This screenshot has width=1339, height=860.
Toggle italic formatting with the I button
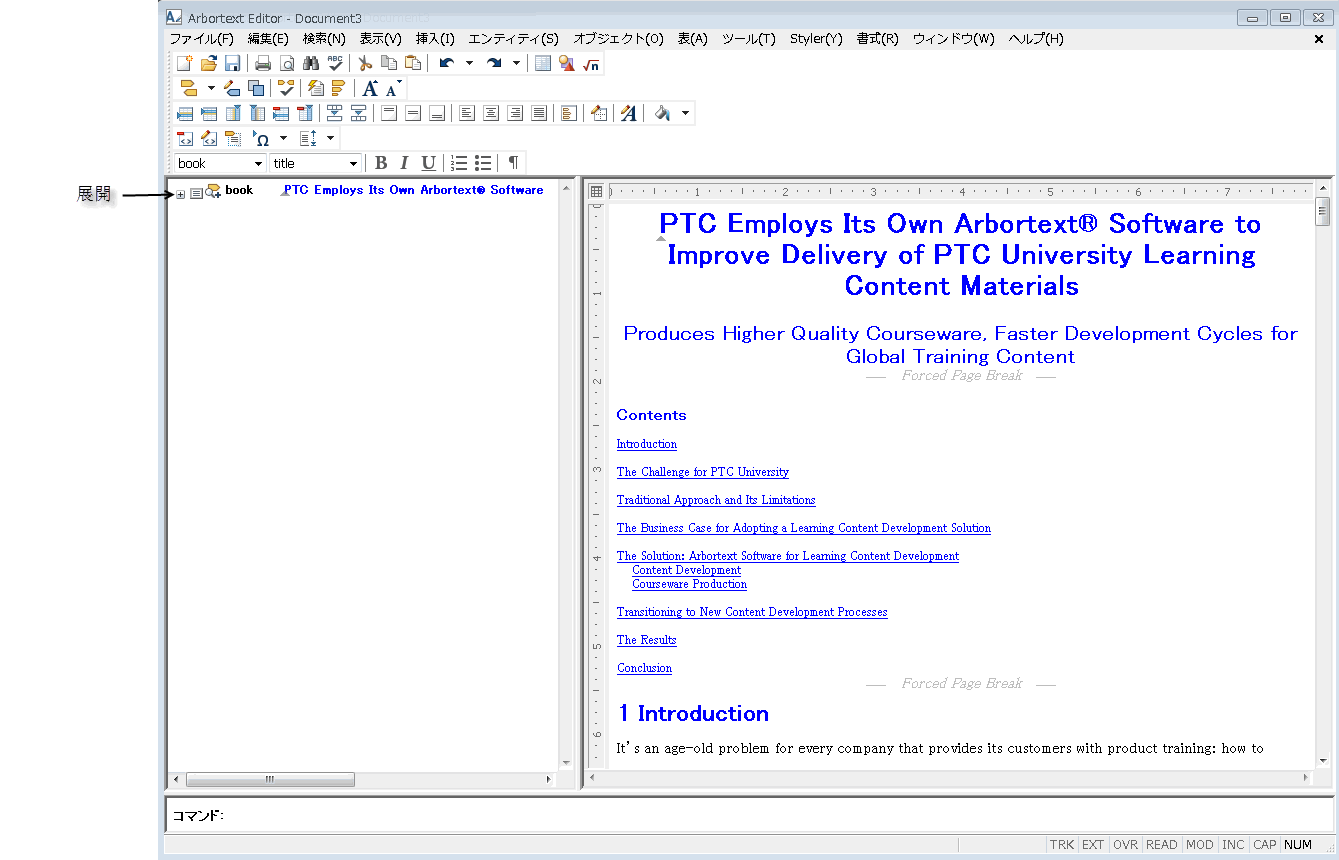coord(404,163)
